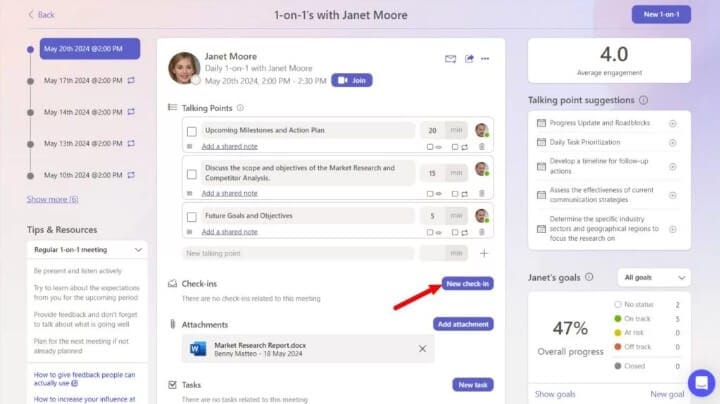The height and width of the screenshot is (404, 720).
Task: Remove the Market Research Report.docx attachment
Action: point(422,349)
